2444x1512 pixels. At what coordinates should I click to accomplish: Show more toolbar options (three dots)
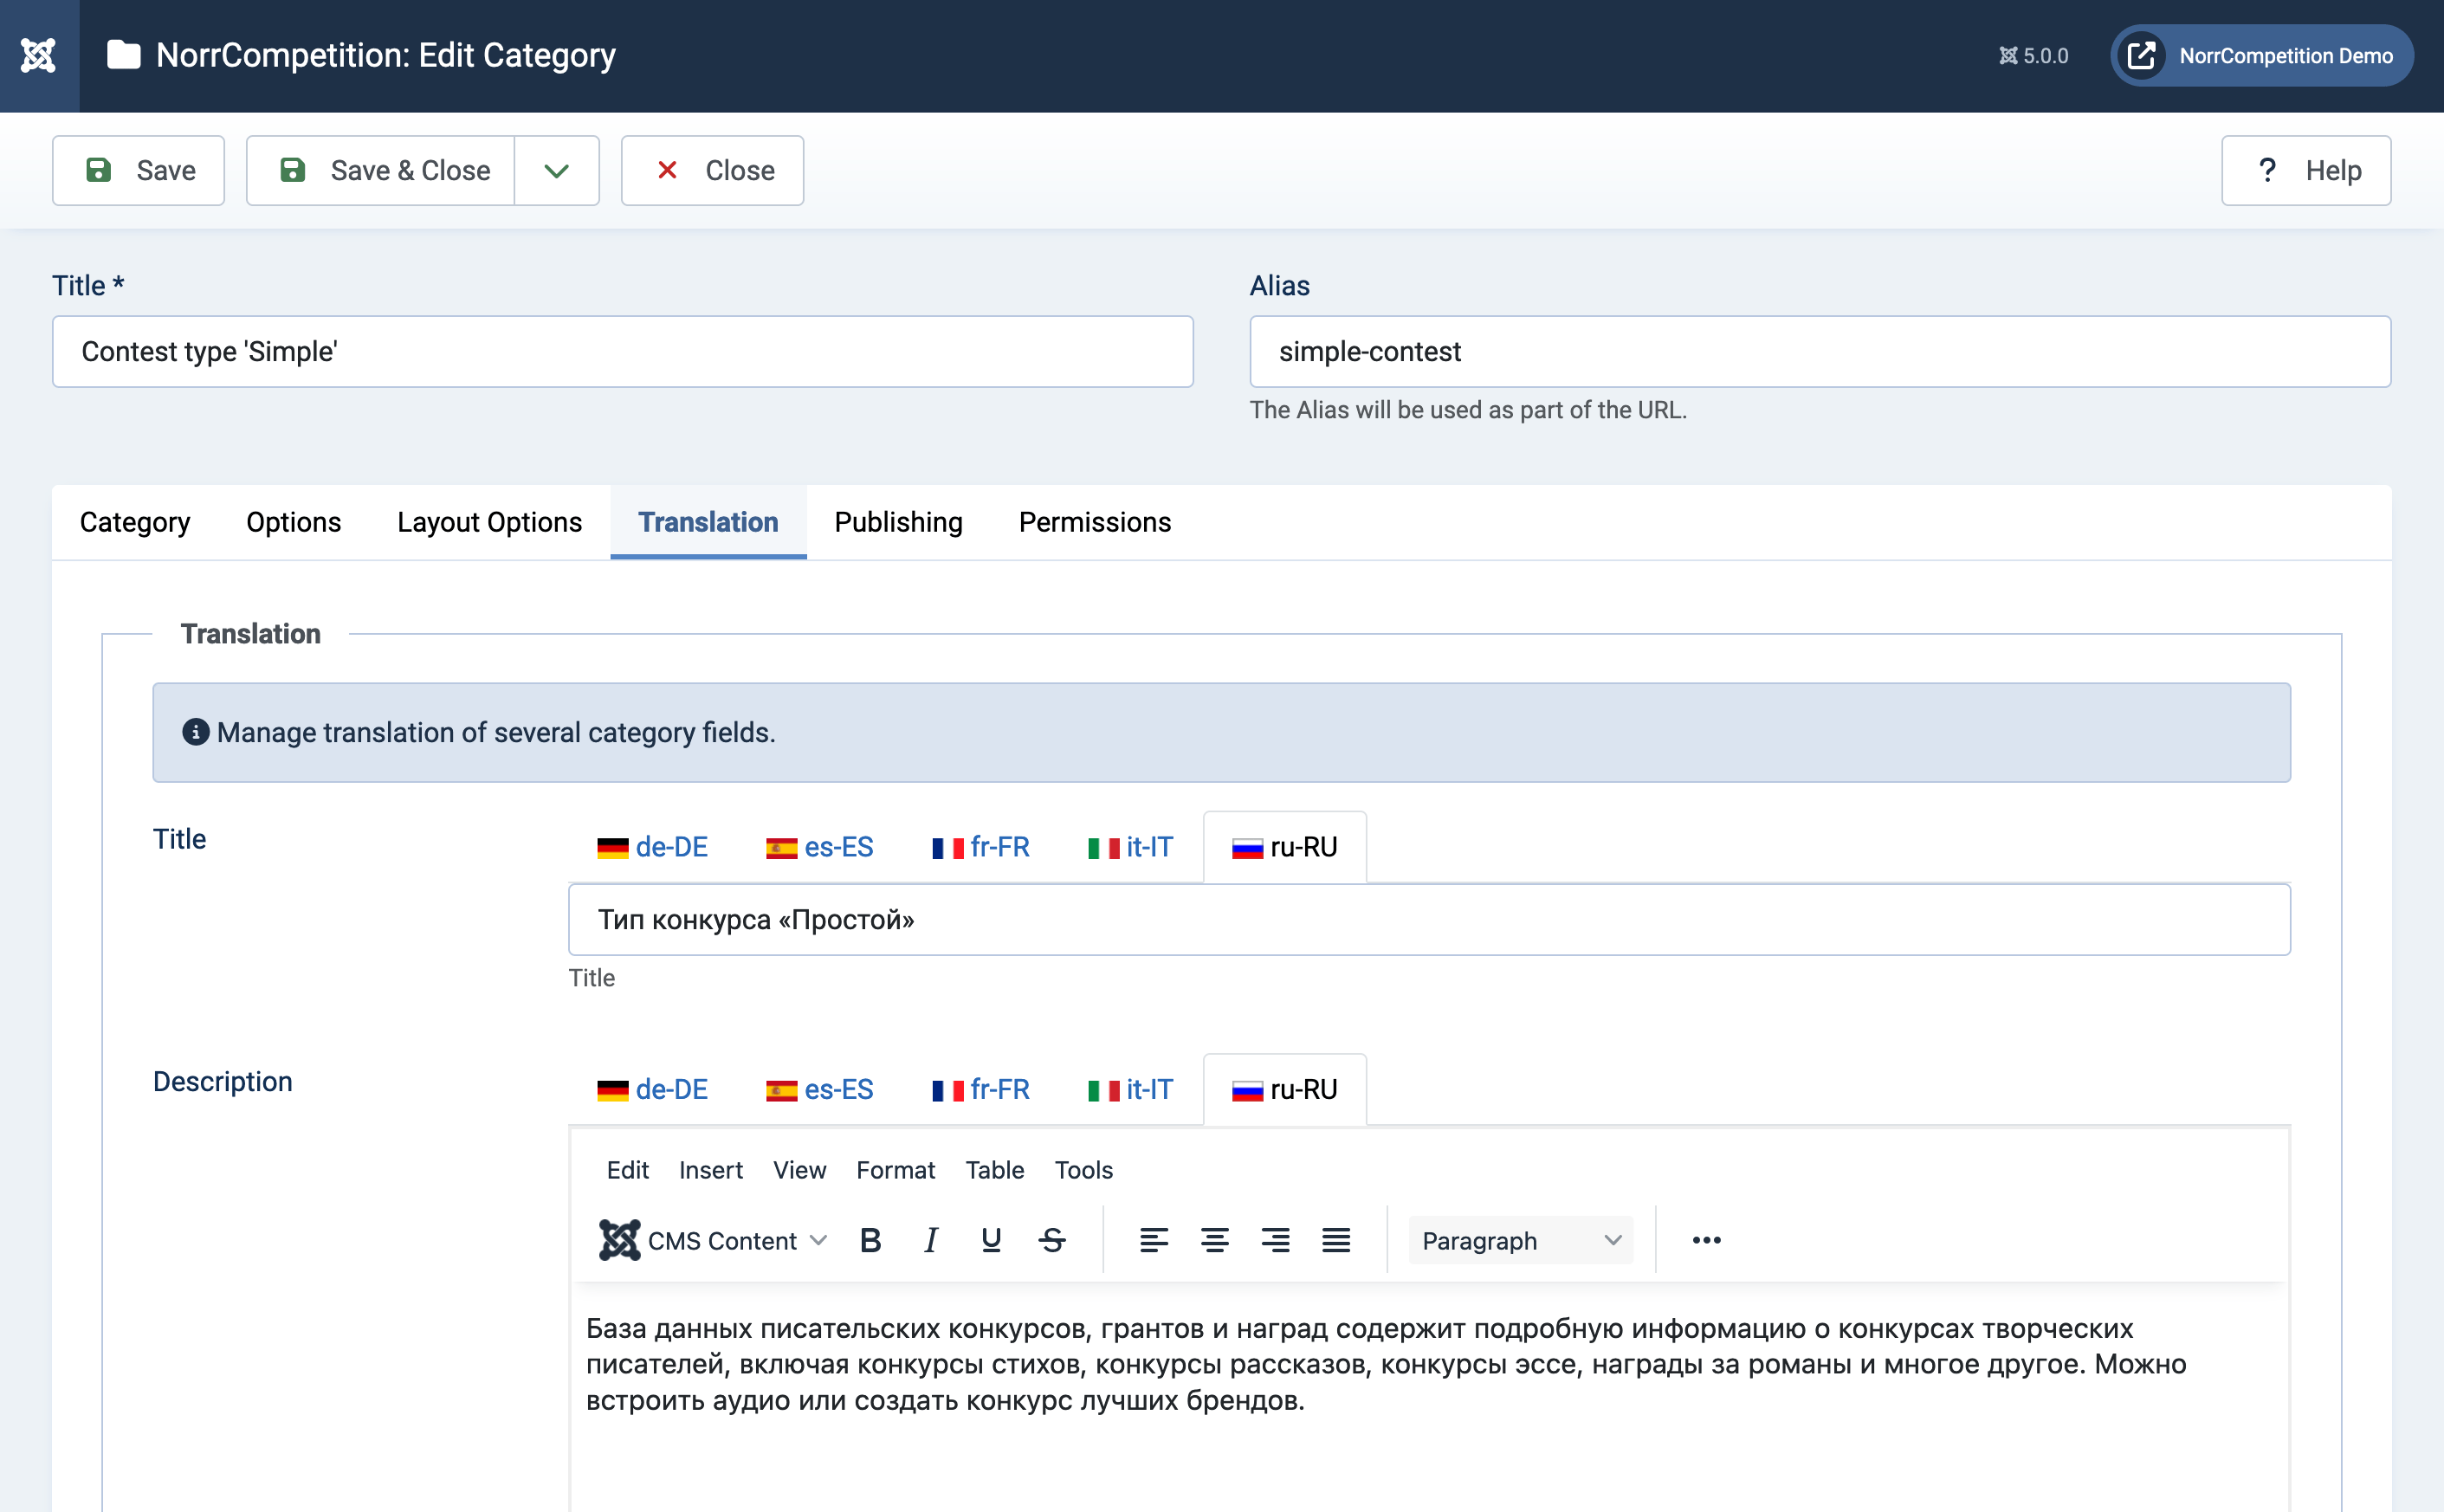point(1706,1240)
